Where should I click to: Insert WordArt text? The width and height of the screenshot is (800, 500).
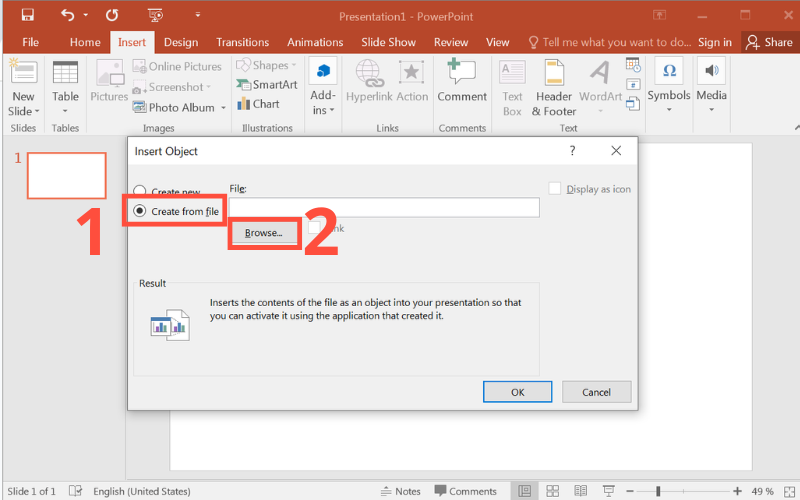[600, 82]
